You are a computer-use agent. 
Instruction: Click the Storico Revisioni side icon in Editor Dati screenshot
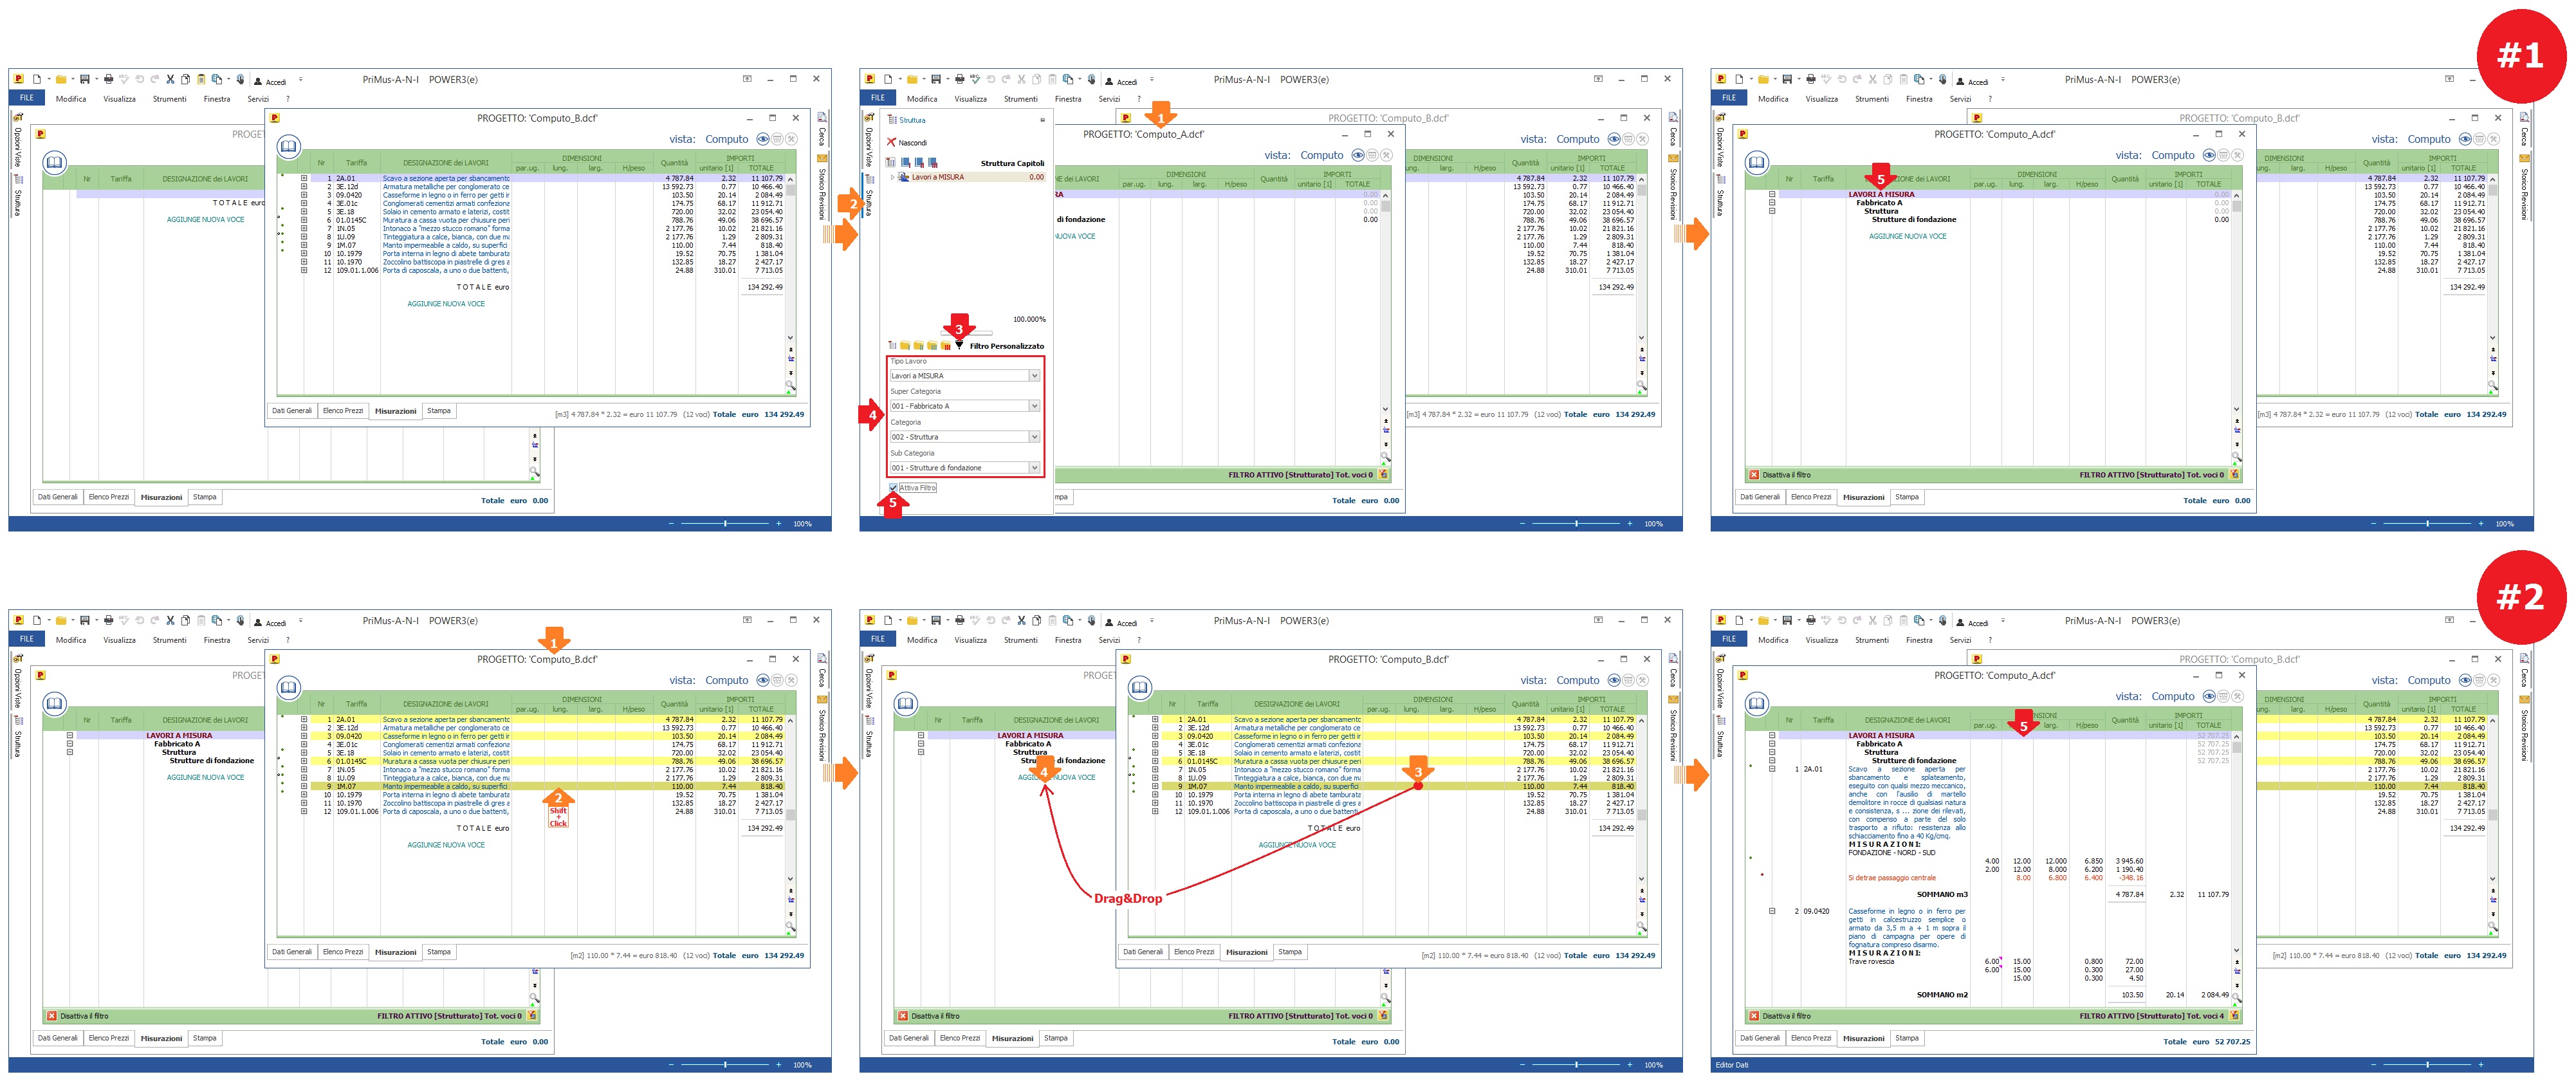coord(2523,699)
